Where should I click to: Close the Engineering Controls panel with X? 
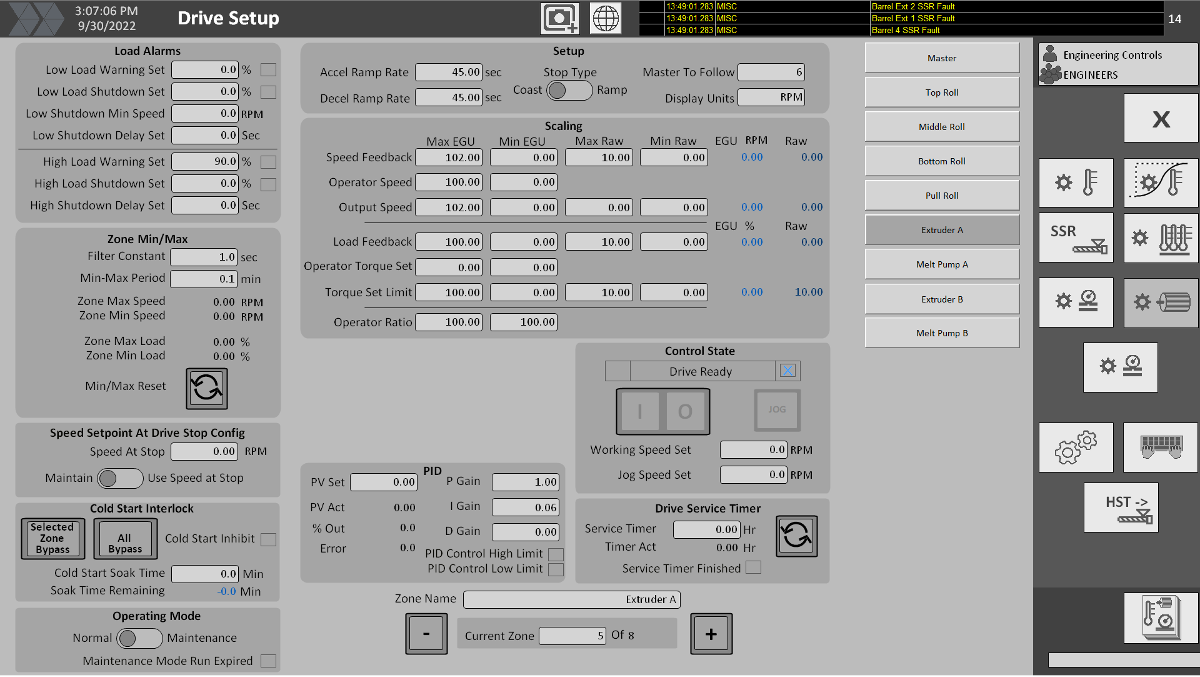point(1161,119)
